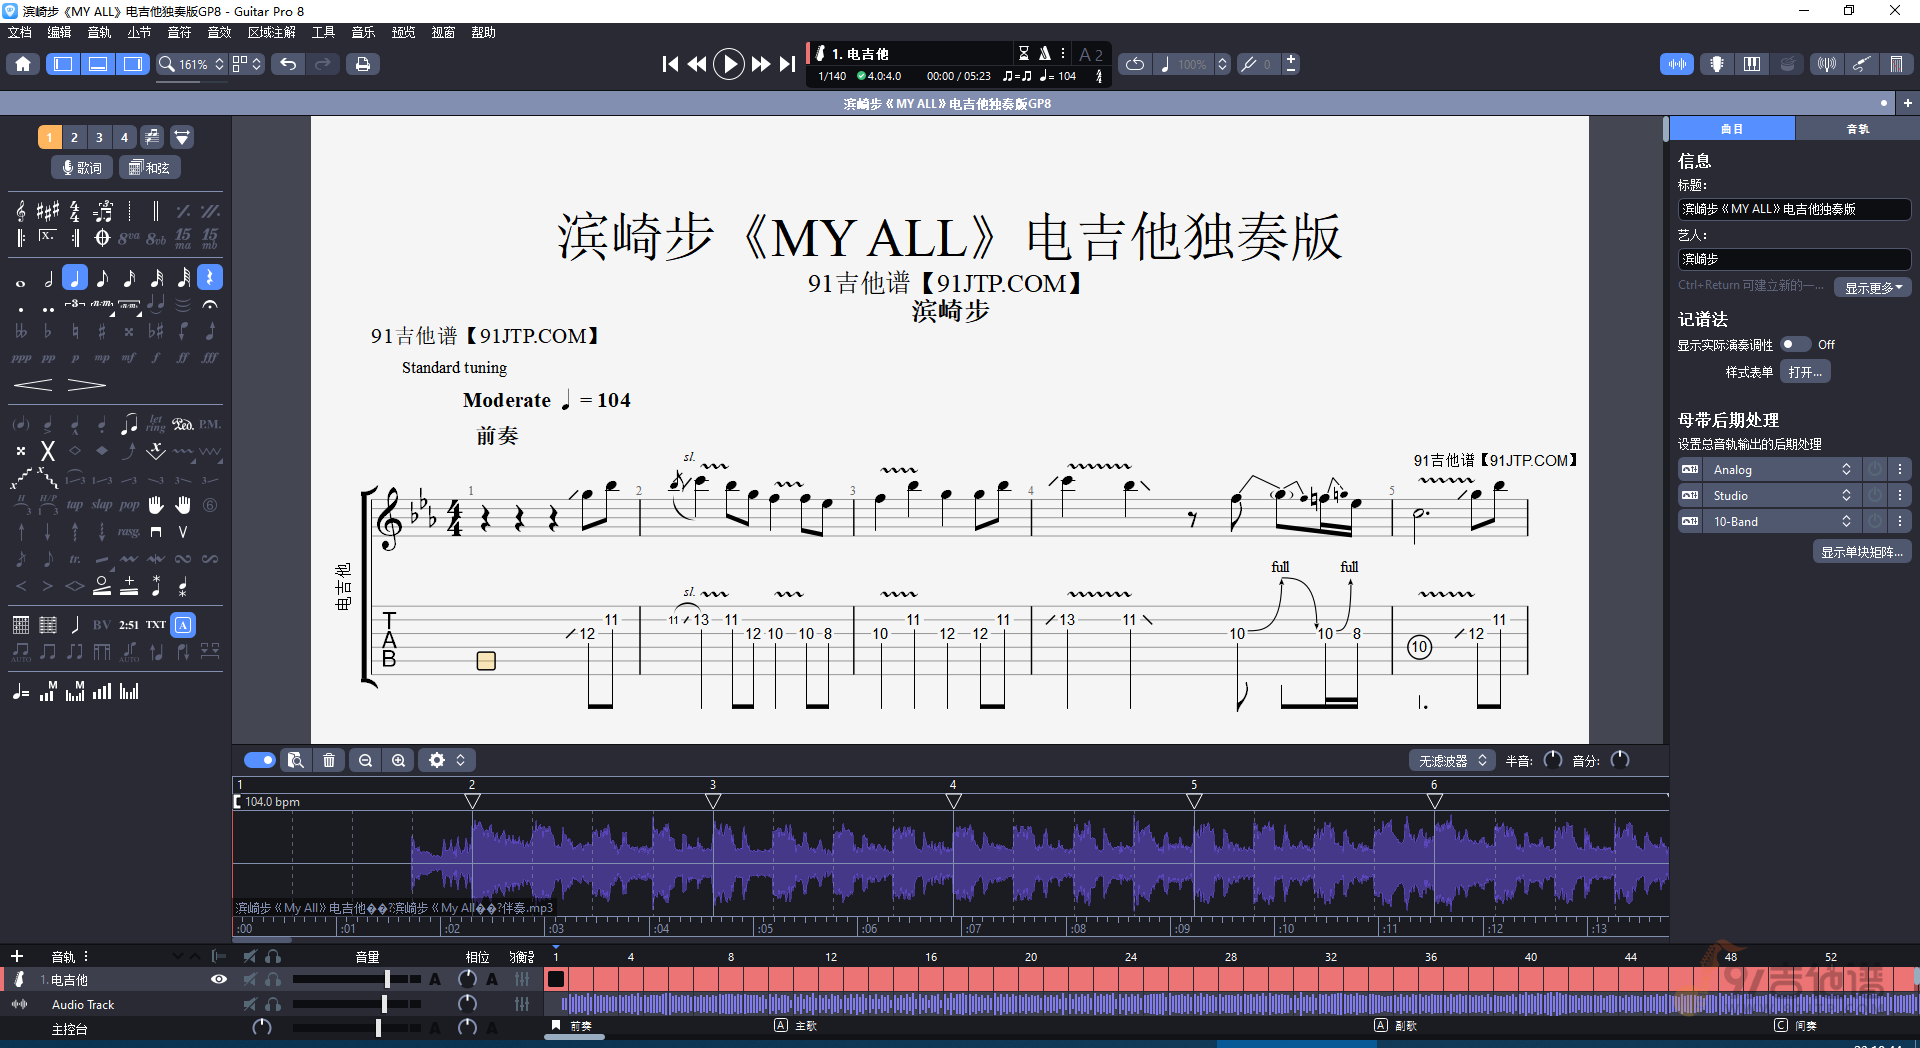Image resolution: width=1920 pixels, height=1048 pixels.
Task: Open the 文档 file menu
Action: pos(20,32)
